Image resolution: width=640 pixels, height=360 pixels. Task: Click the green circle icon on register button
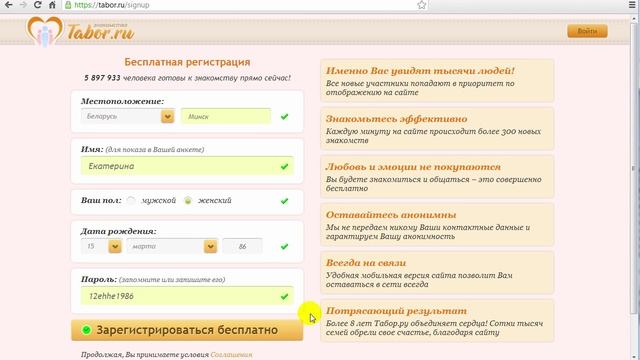[86, 330]
